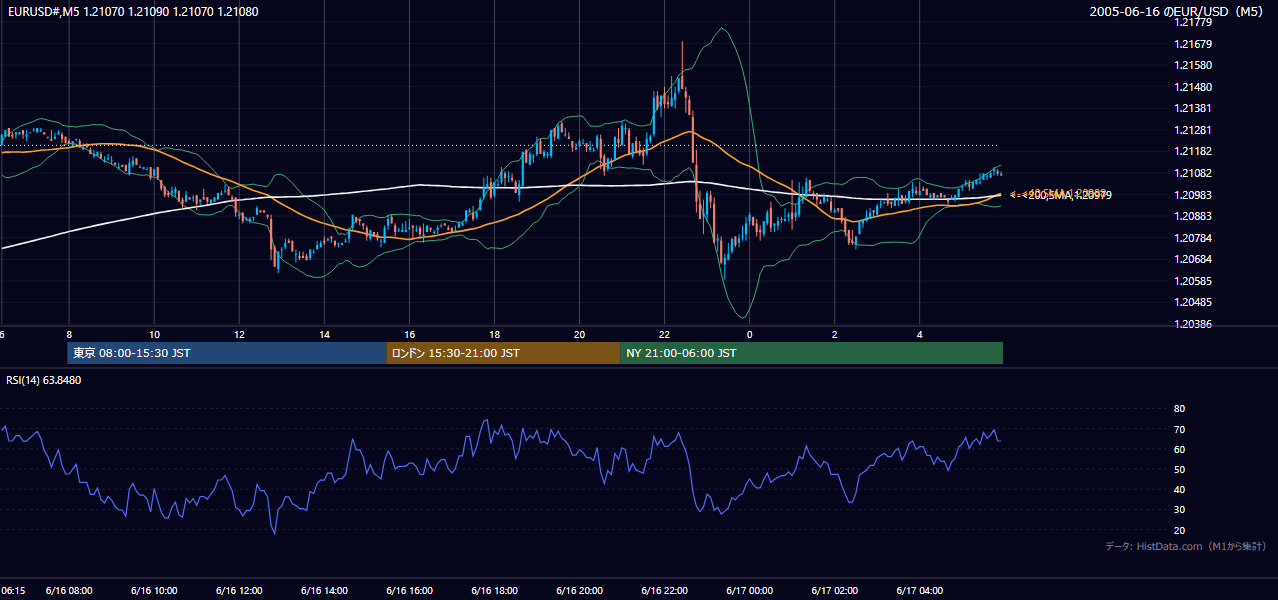This screenshot has width=1278, height=600.
Task: Click price axis label 1.21082
Action: 1192,173
